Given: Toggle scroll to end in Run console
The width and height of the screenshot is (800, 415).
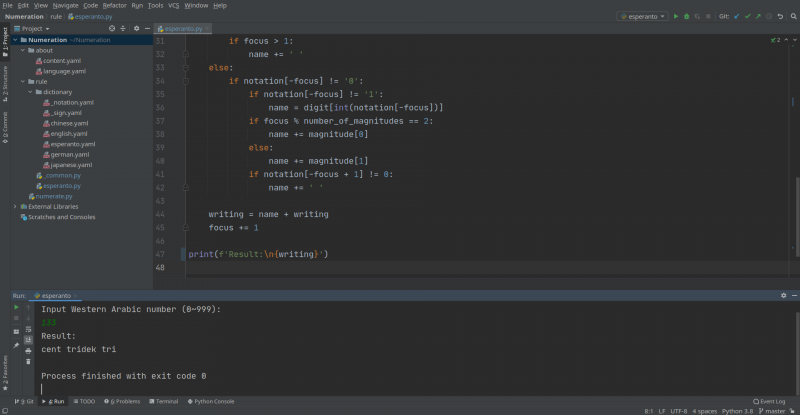Looking at the screenshot, I should [28, 340].
